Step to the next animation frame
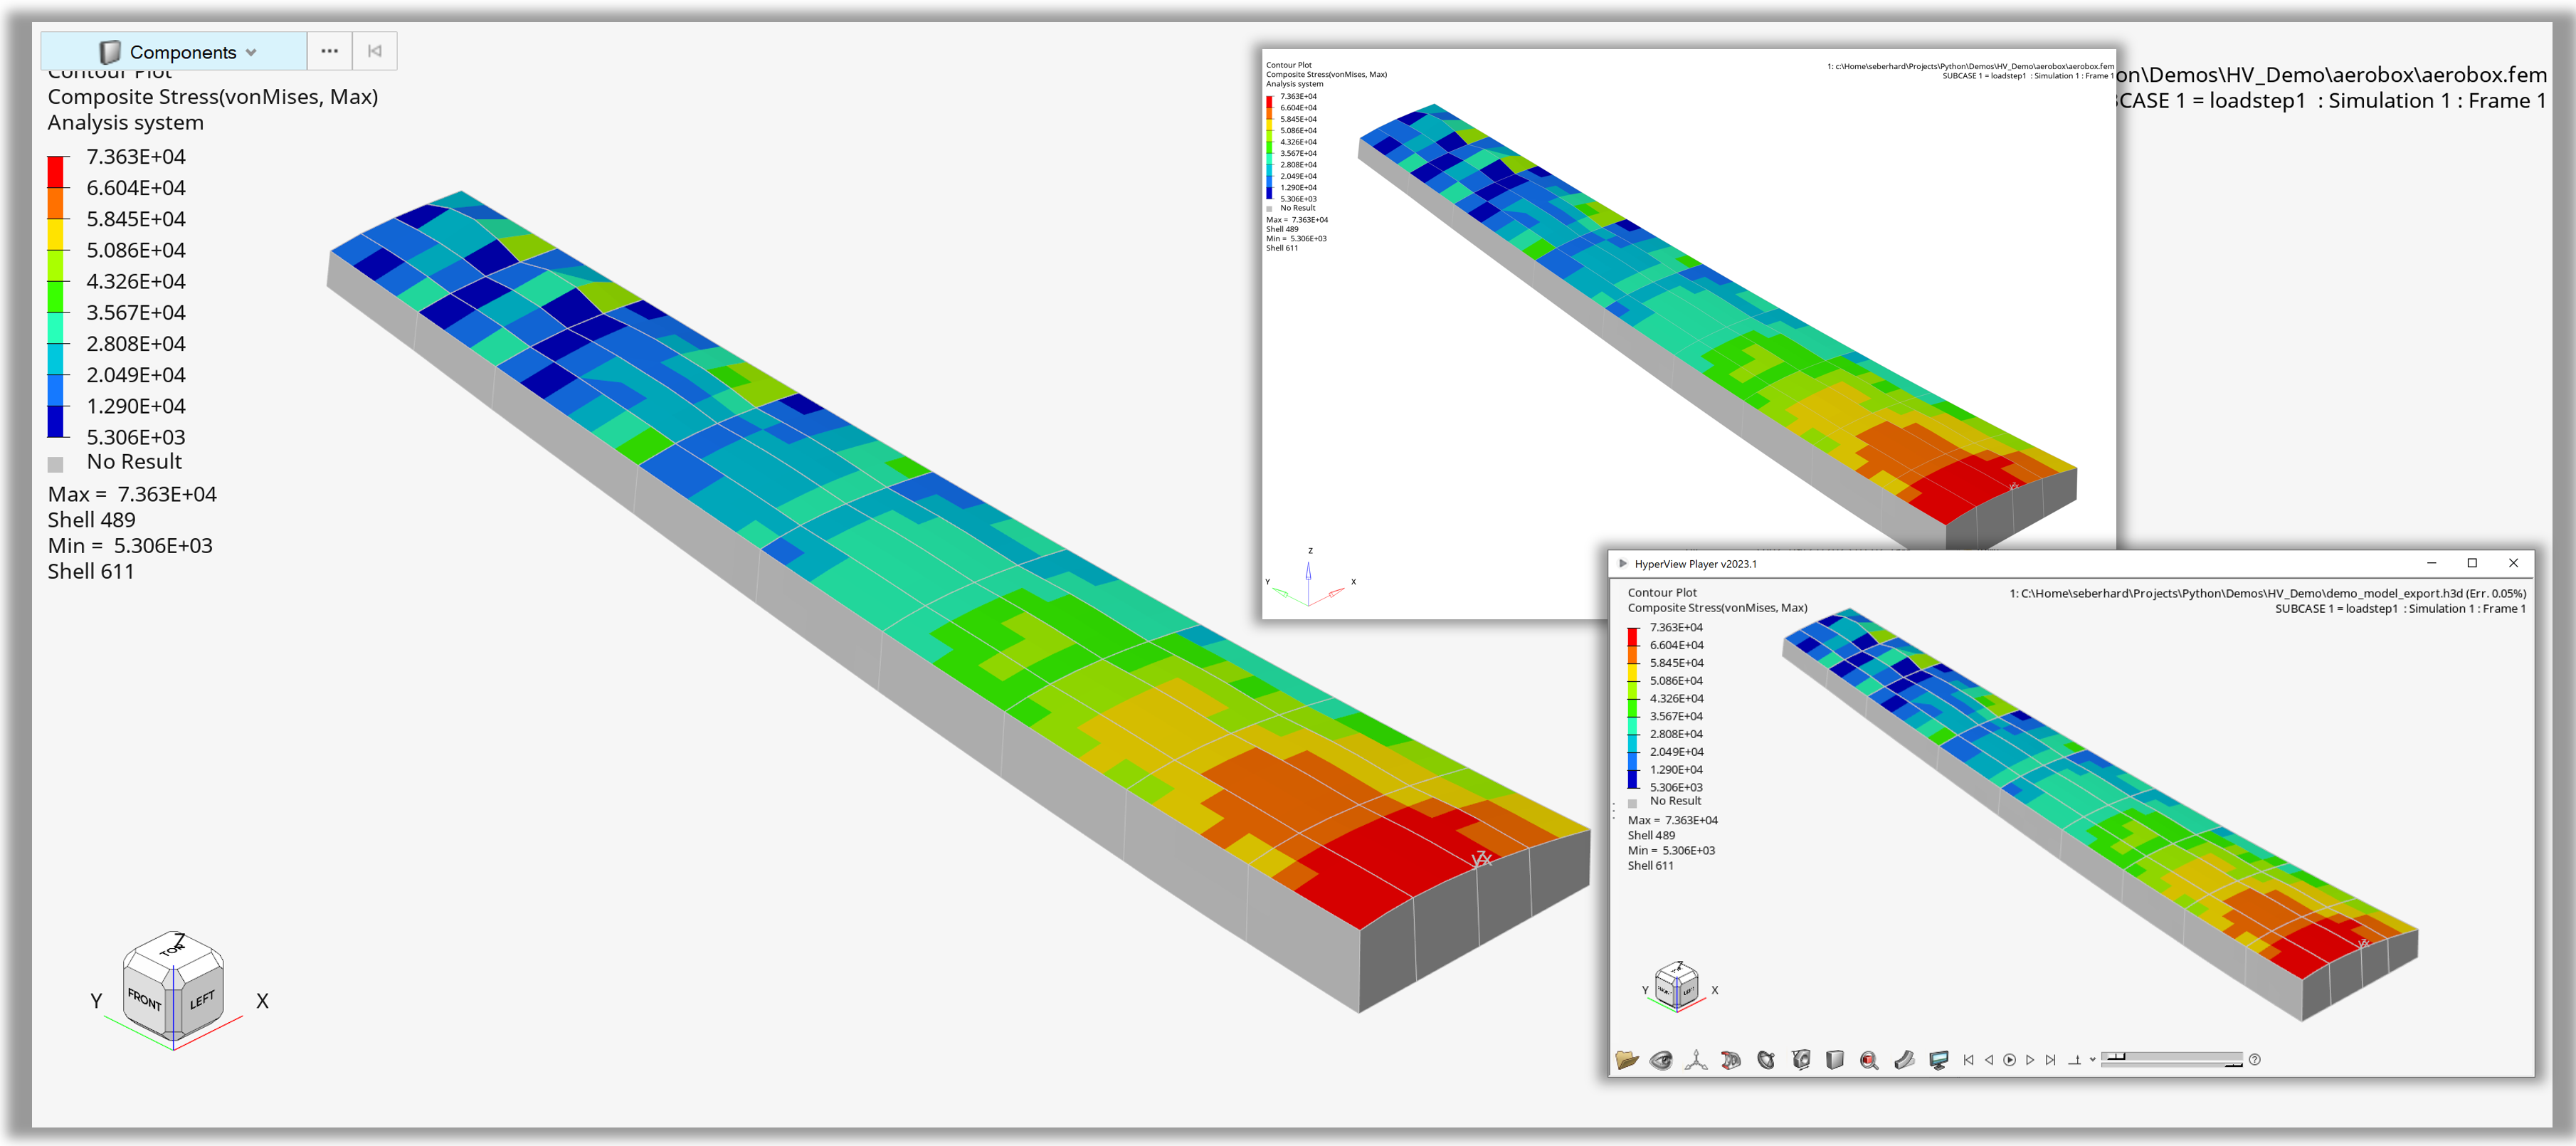The image size is (2576, 1146). 2030,1060
